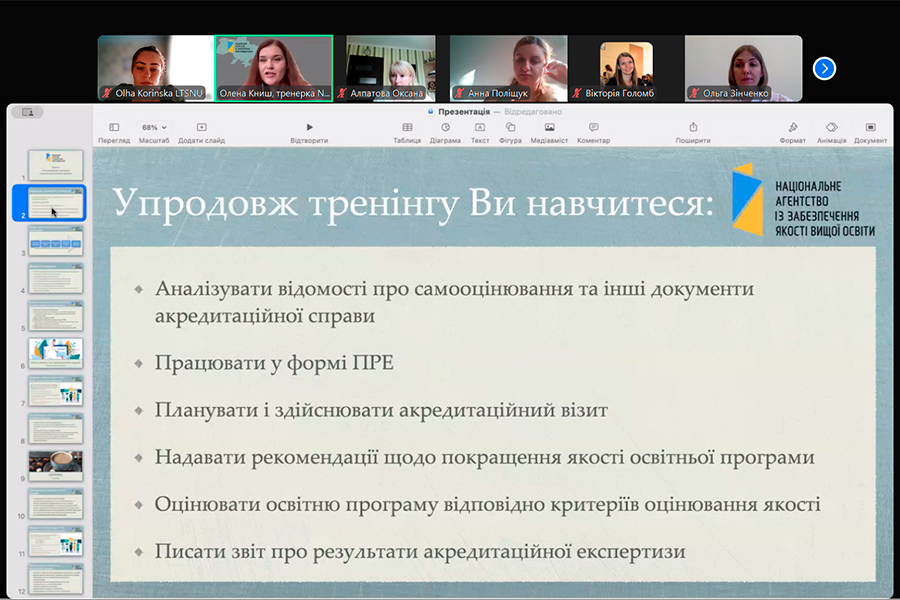Select slide 2 thumbnail
Screen dimensions: 900x600
[x=56, y=202]
